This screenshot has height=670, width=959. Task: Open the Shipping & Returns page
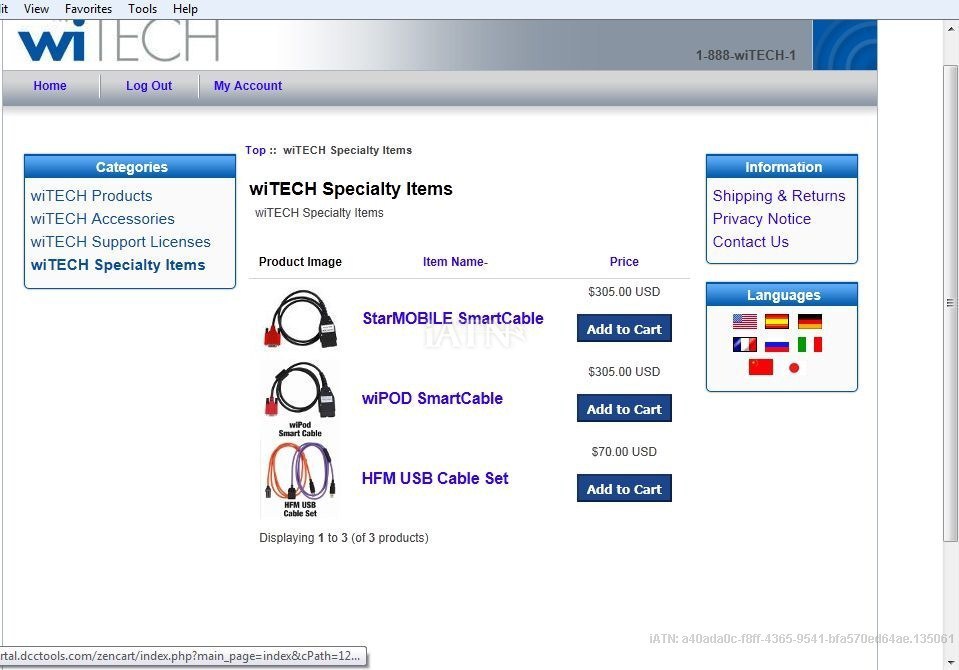click(x=779, y=196)
